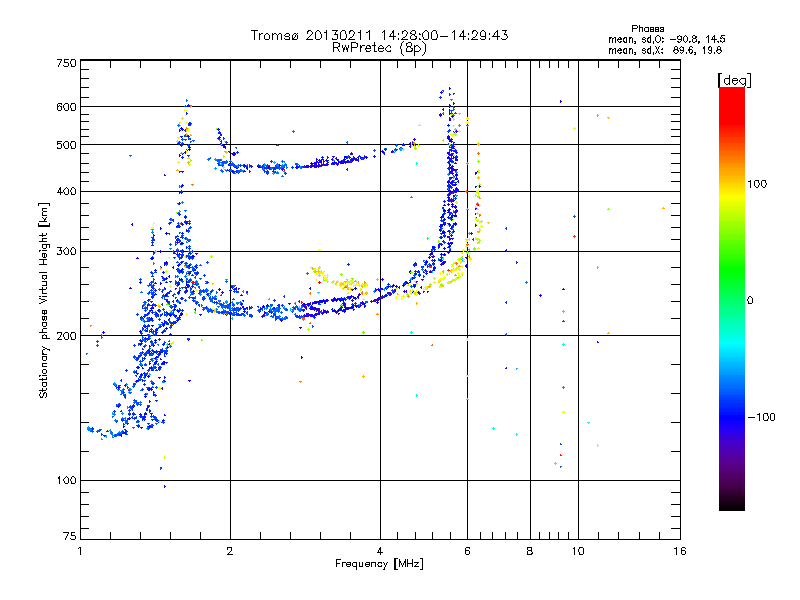Click the '[deg]' colorbar unit label
This screenshot has height=600, width=800.
[x=734, y=80]
